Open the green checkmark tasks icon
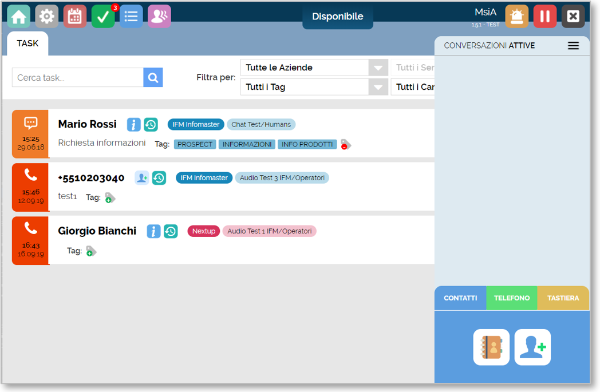This screenshot has height=392, width=600. pos(103,16)
